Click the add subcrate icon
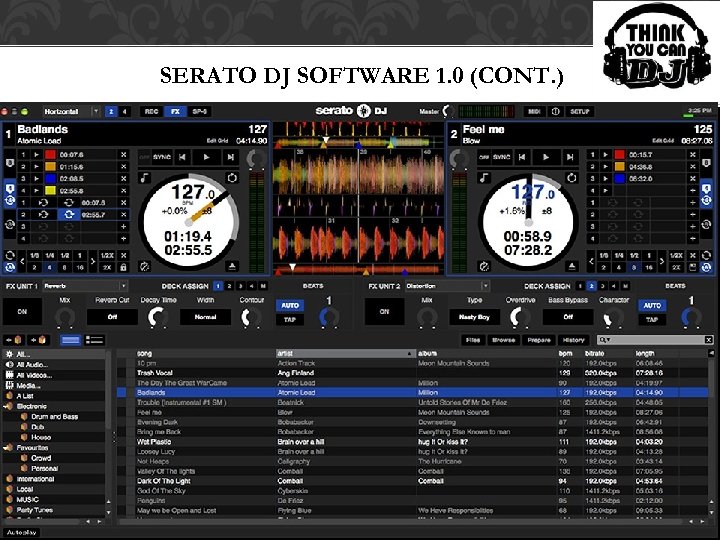 point(38,340)
